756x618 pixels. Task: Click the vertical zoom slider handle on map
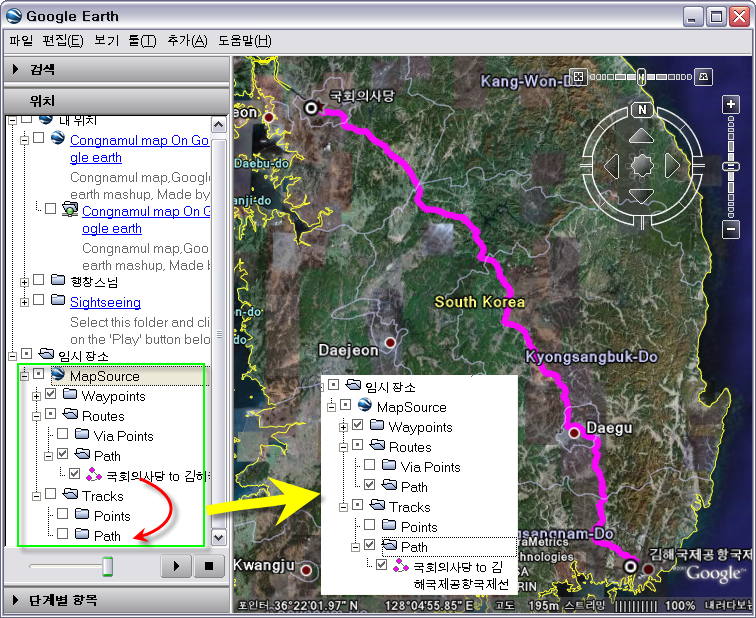click(731, 166)
